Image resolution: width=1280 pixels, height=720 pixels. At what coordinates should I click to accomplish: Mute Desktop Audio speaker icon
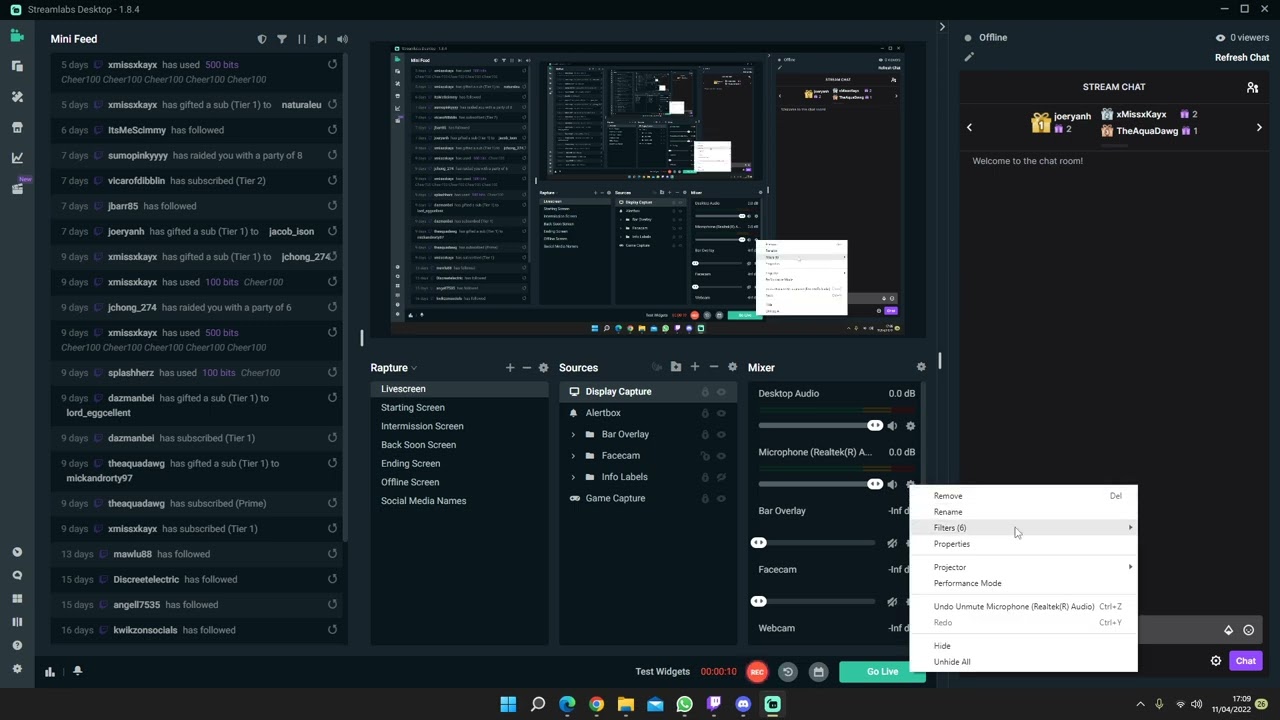click(892, 426)
